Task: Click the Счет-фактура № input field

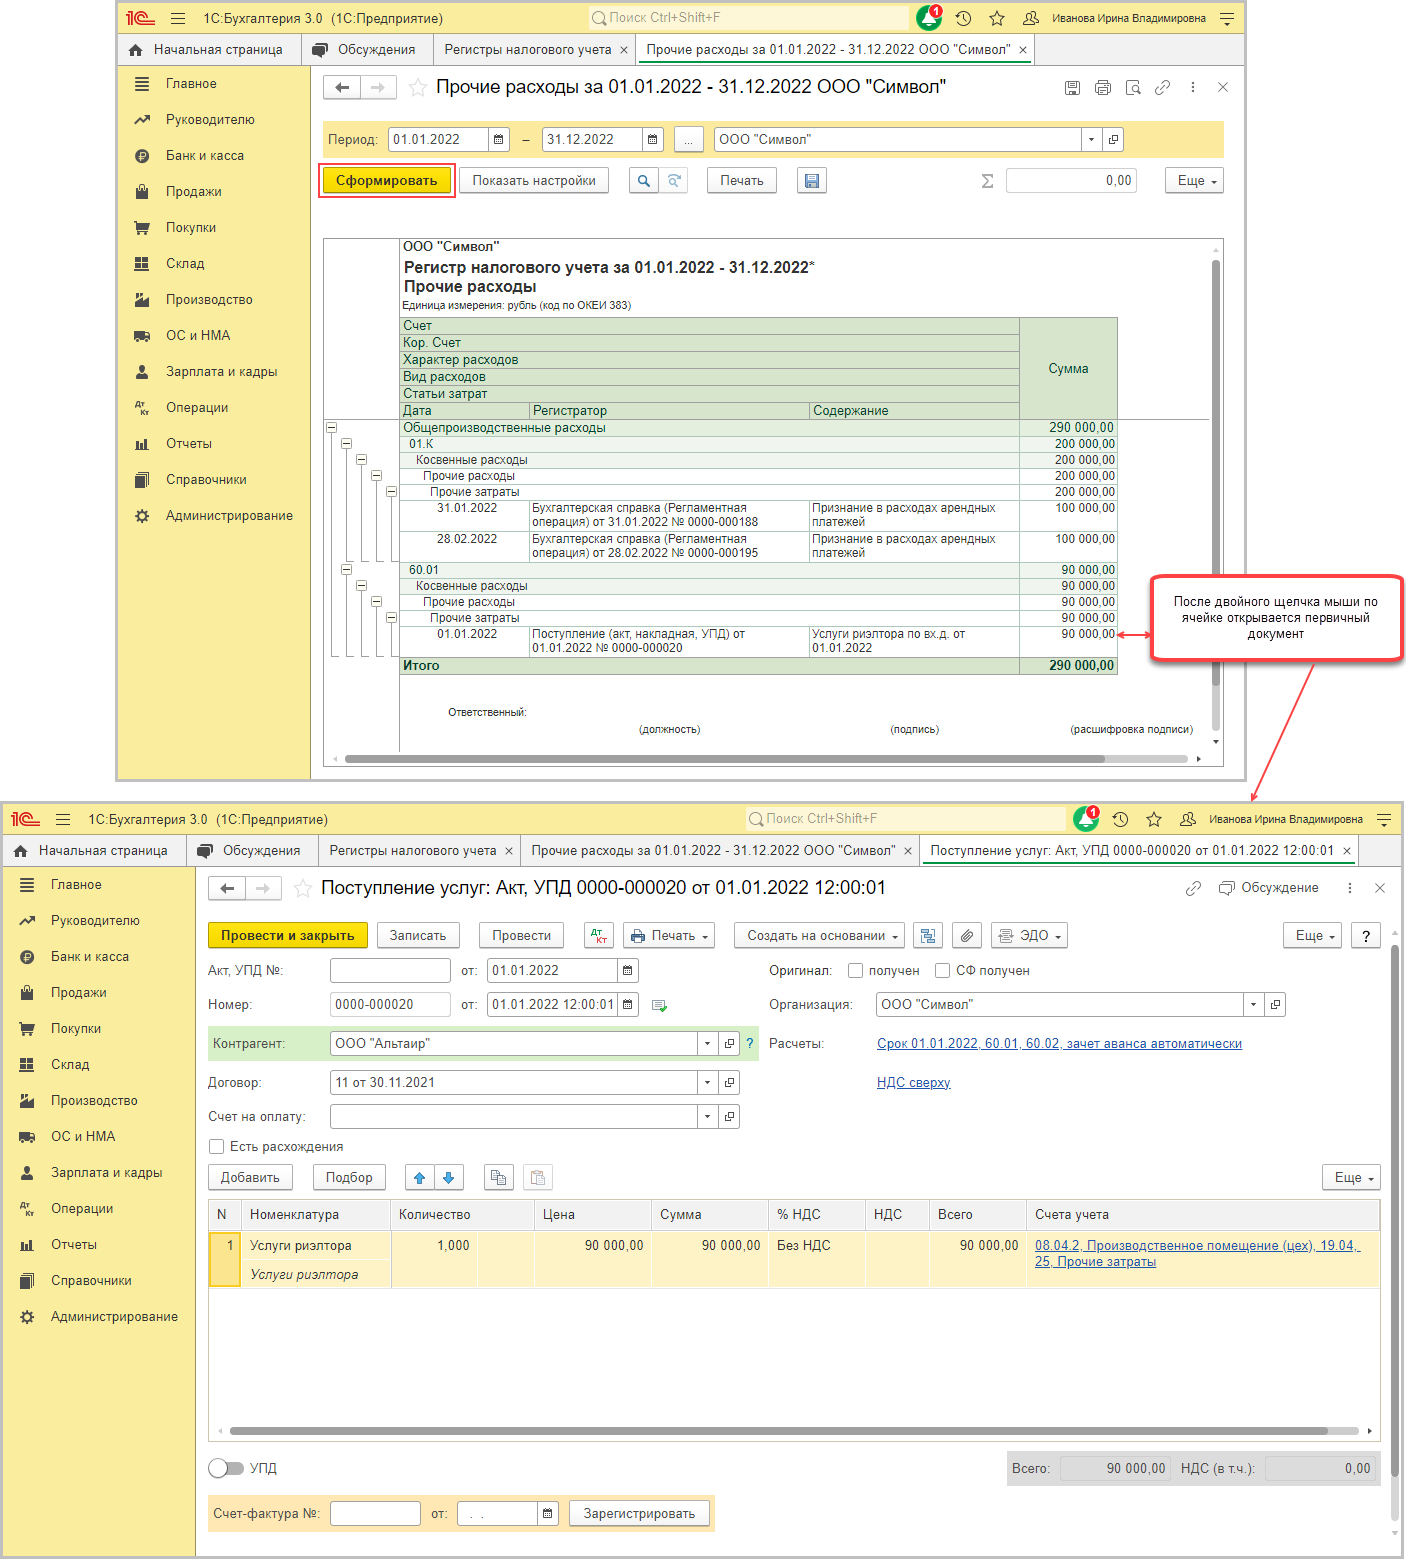Action: click(x=375, y=1514)
